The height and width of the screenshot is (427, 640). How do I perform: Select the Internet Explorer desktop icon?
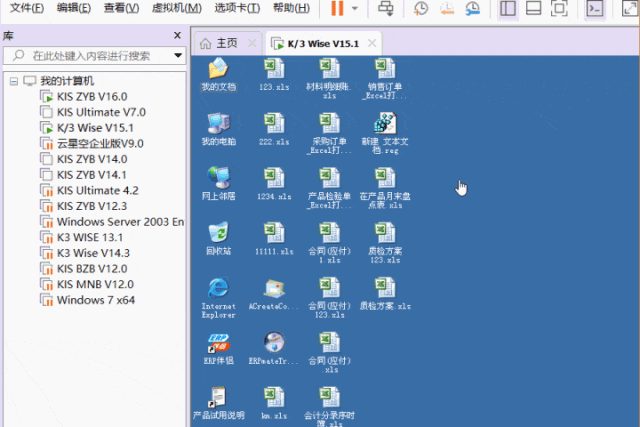218,298
